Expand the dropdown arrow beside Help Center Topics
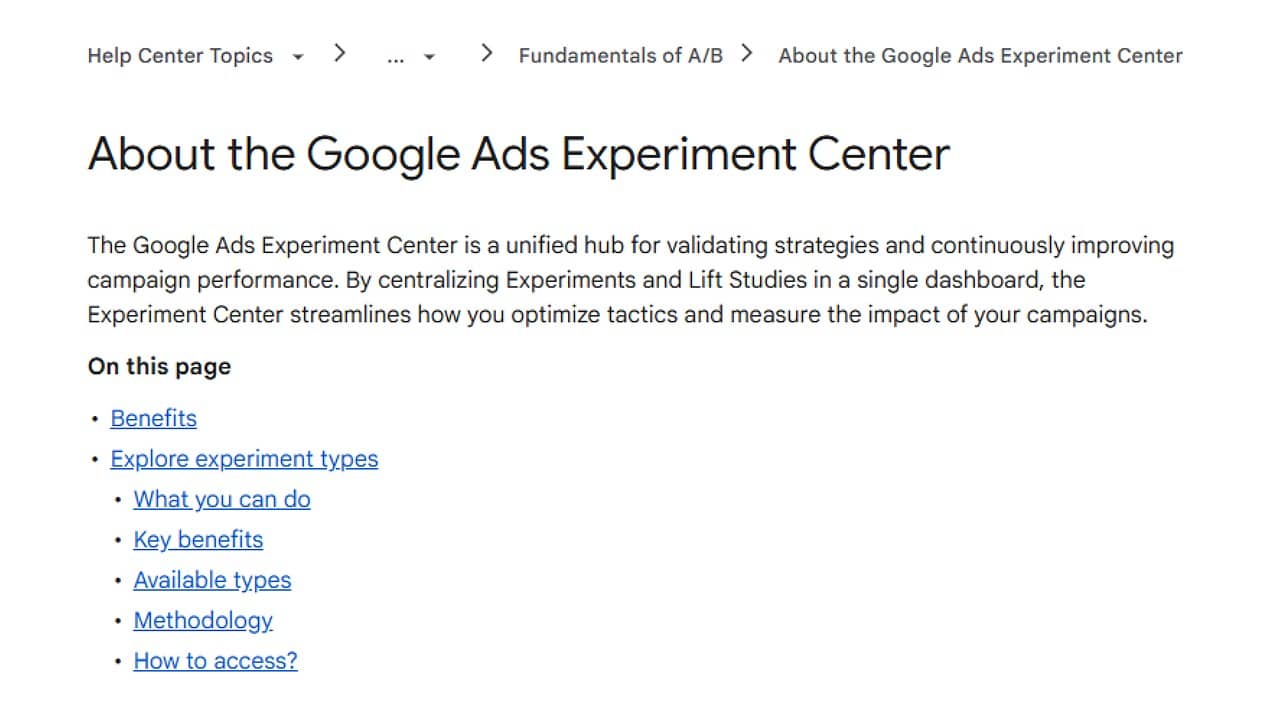Screen dimensions: 1280x720 pyautogui.click(x=297, y=57)
